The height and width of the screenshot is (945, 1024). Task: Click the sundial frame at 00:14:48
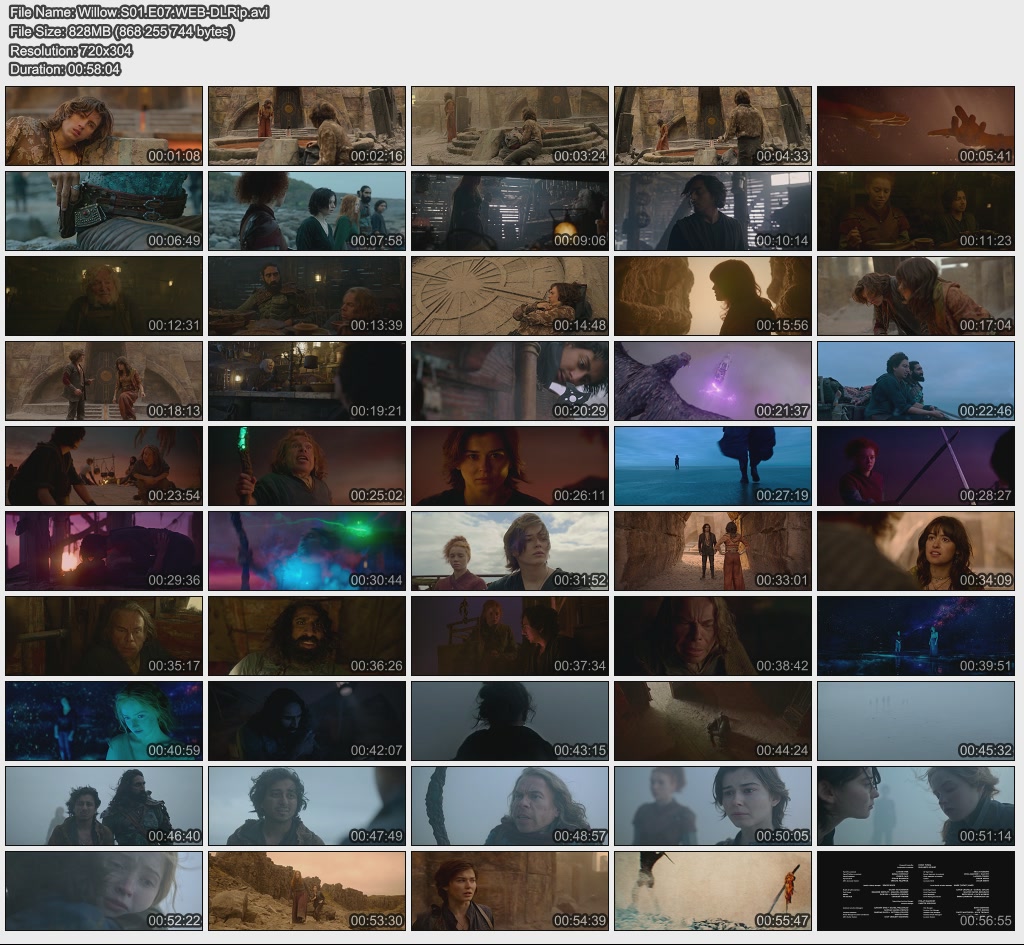coord(510,296)
